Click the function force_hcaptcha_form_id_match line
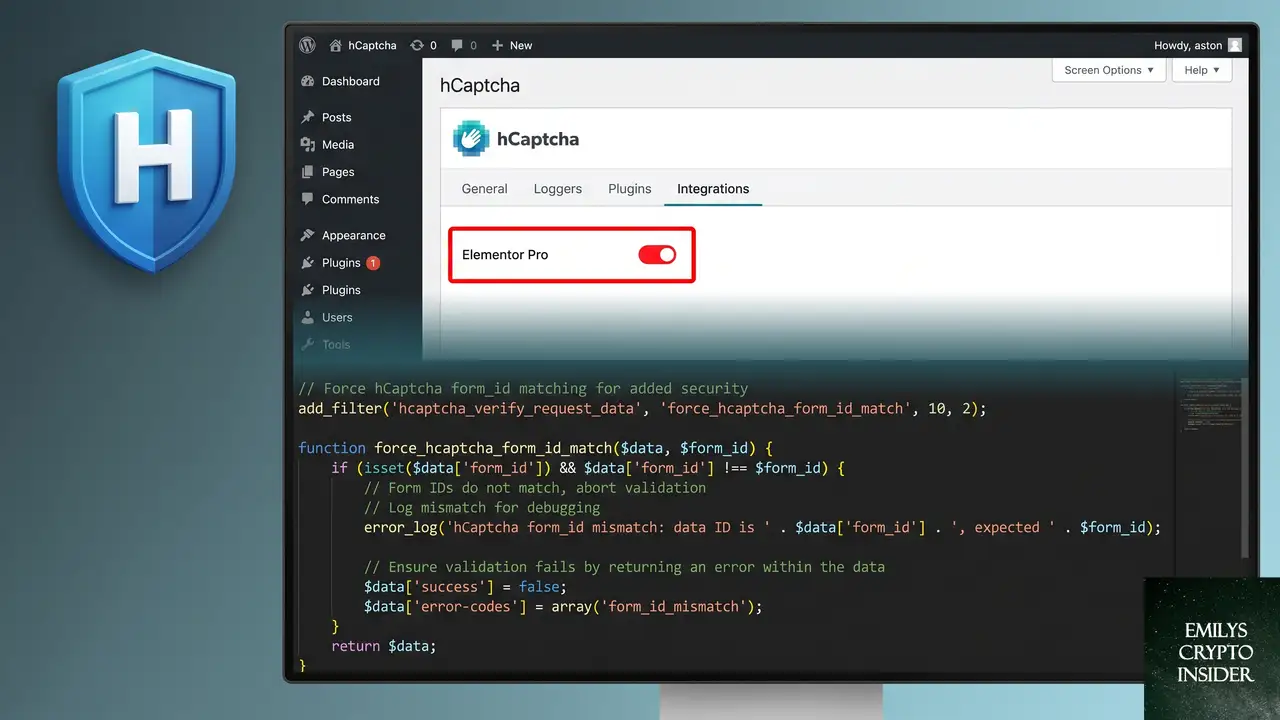The width and height of the screenshot is (1280, 720). click(x=536, y=448)
